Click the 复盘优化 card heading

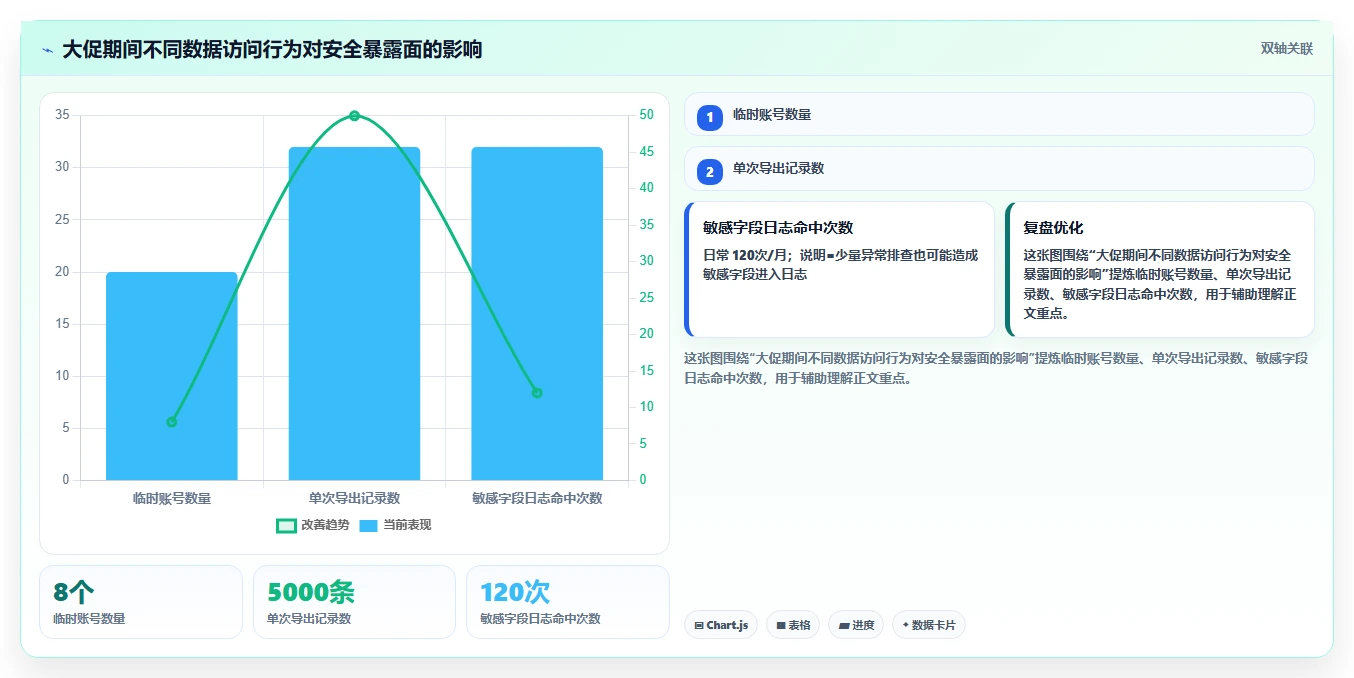(1053, 228)
